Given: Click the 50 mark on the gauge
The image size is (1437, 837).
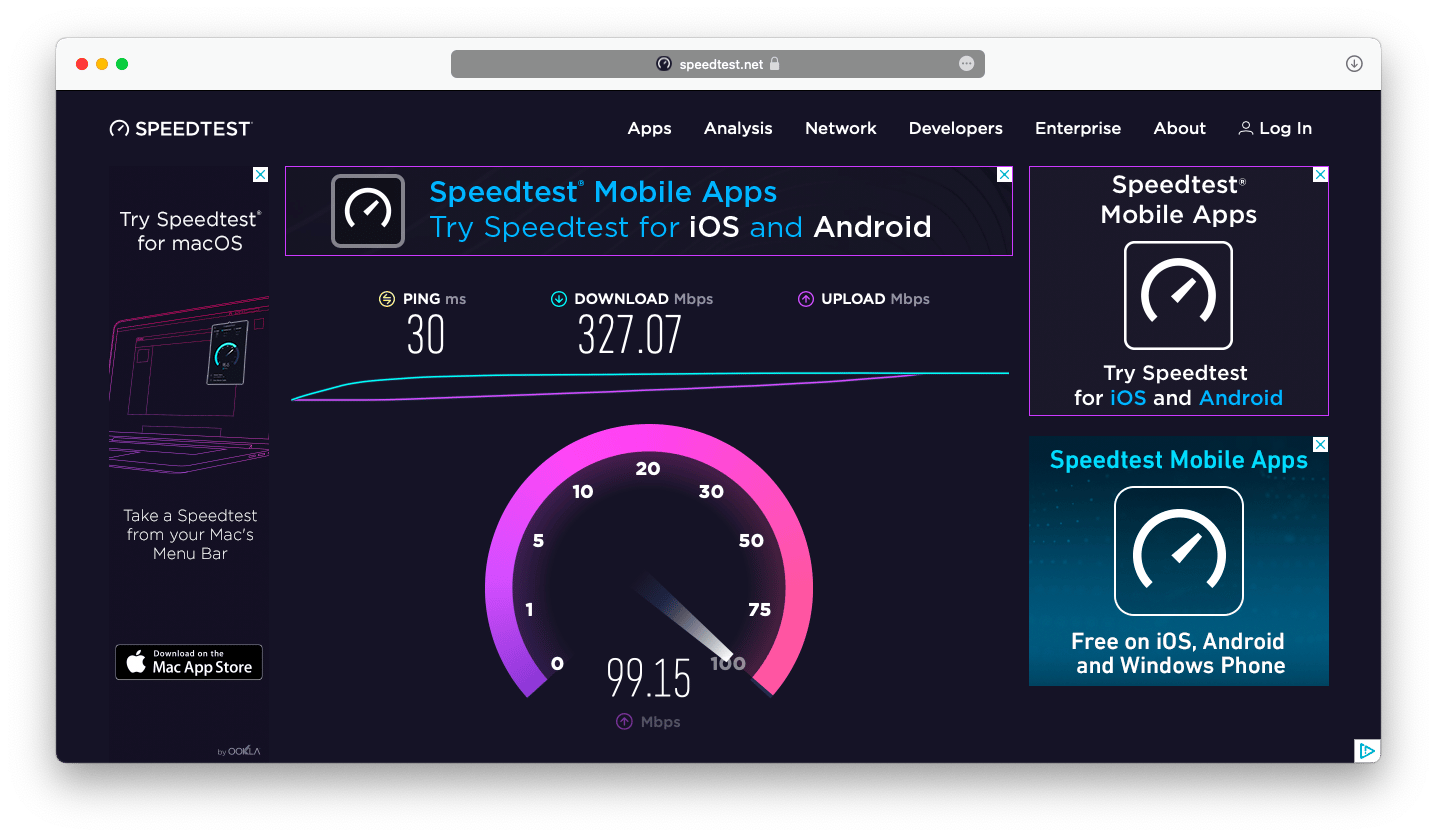Looking at the screenshot, I should coord(751,541).
